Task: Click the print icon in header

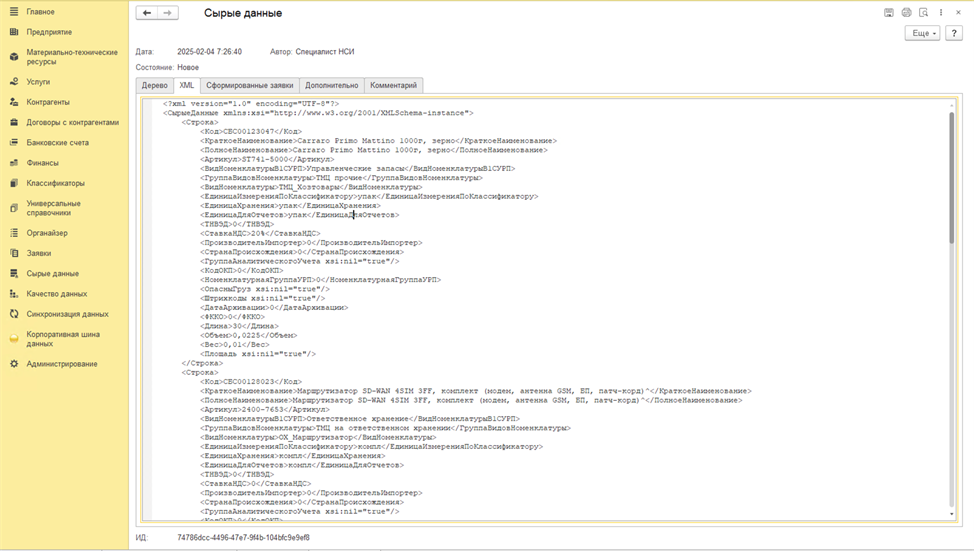Action: click(906, 13)
